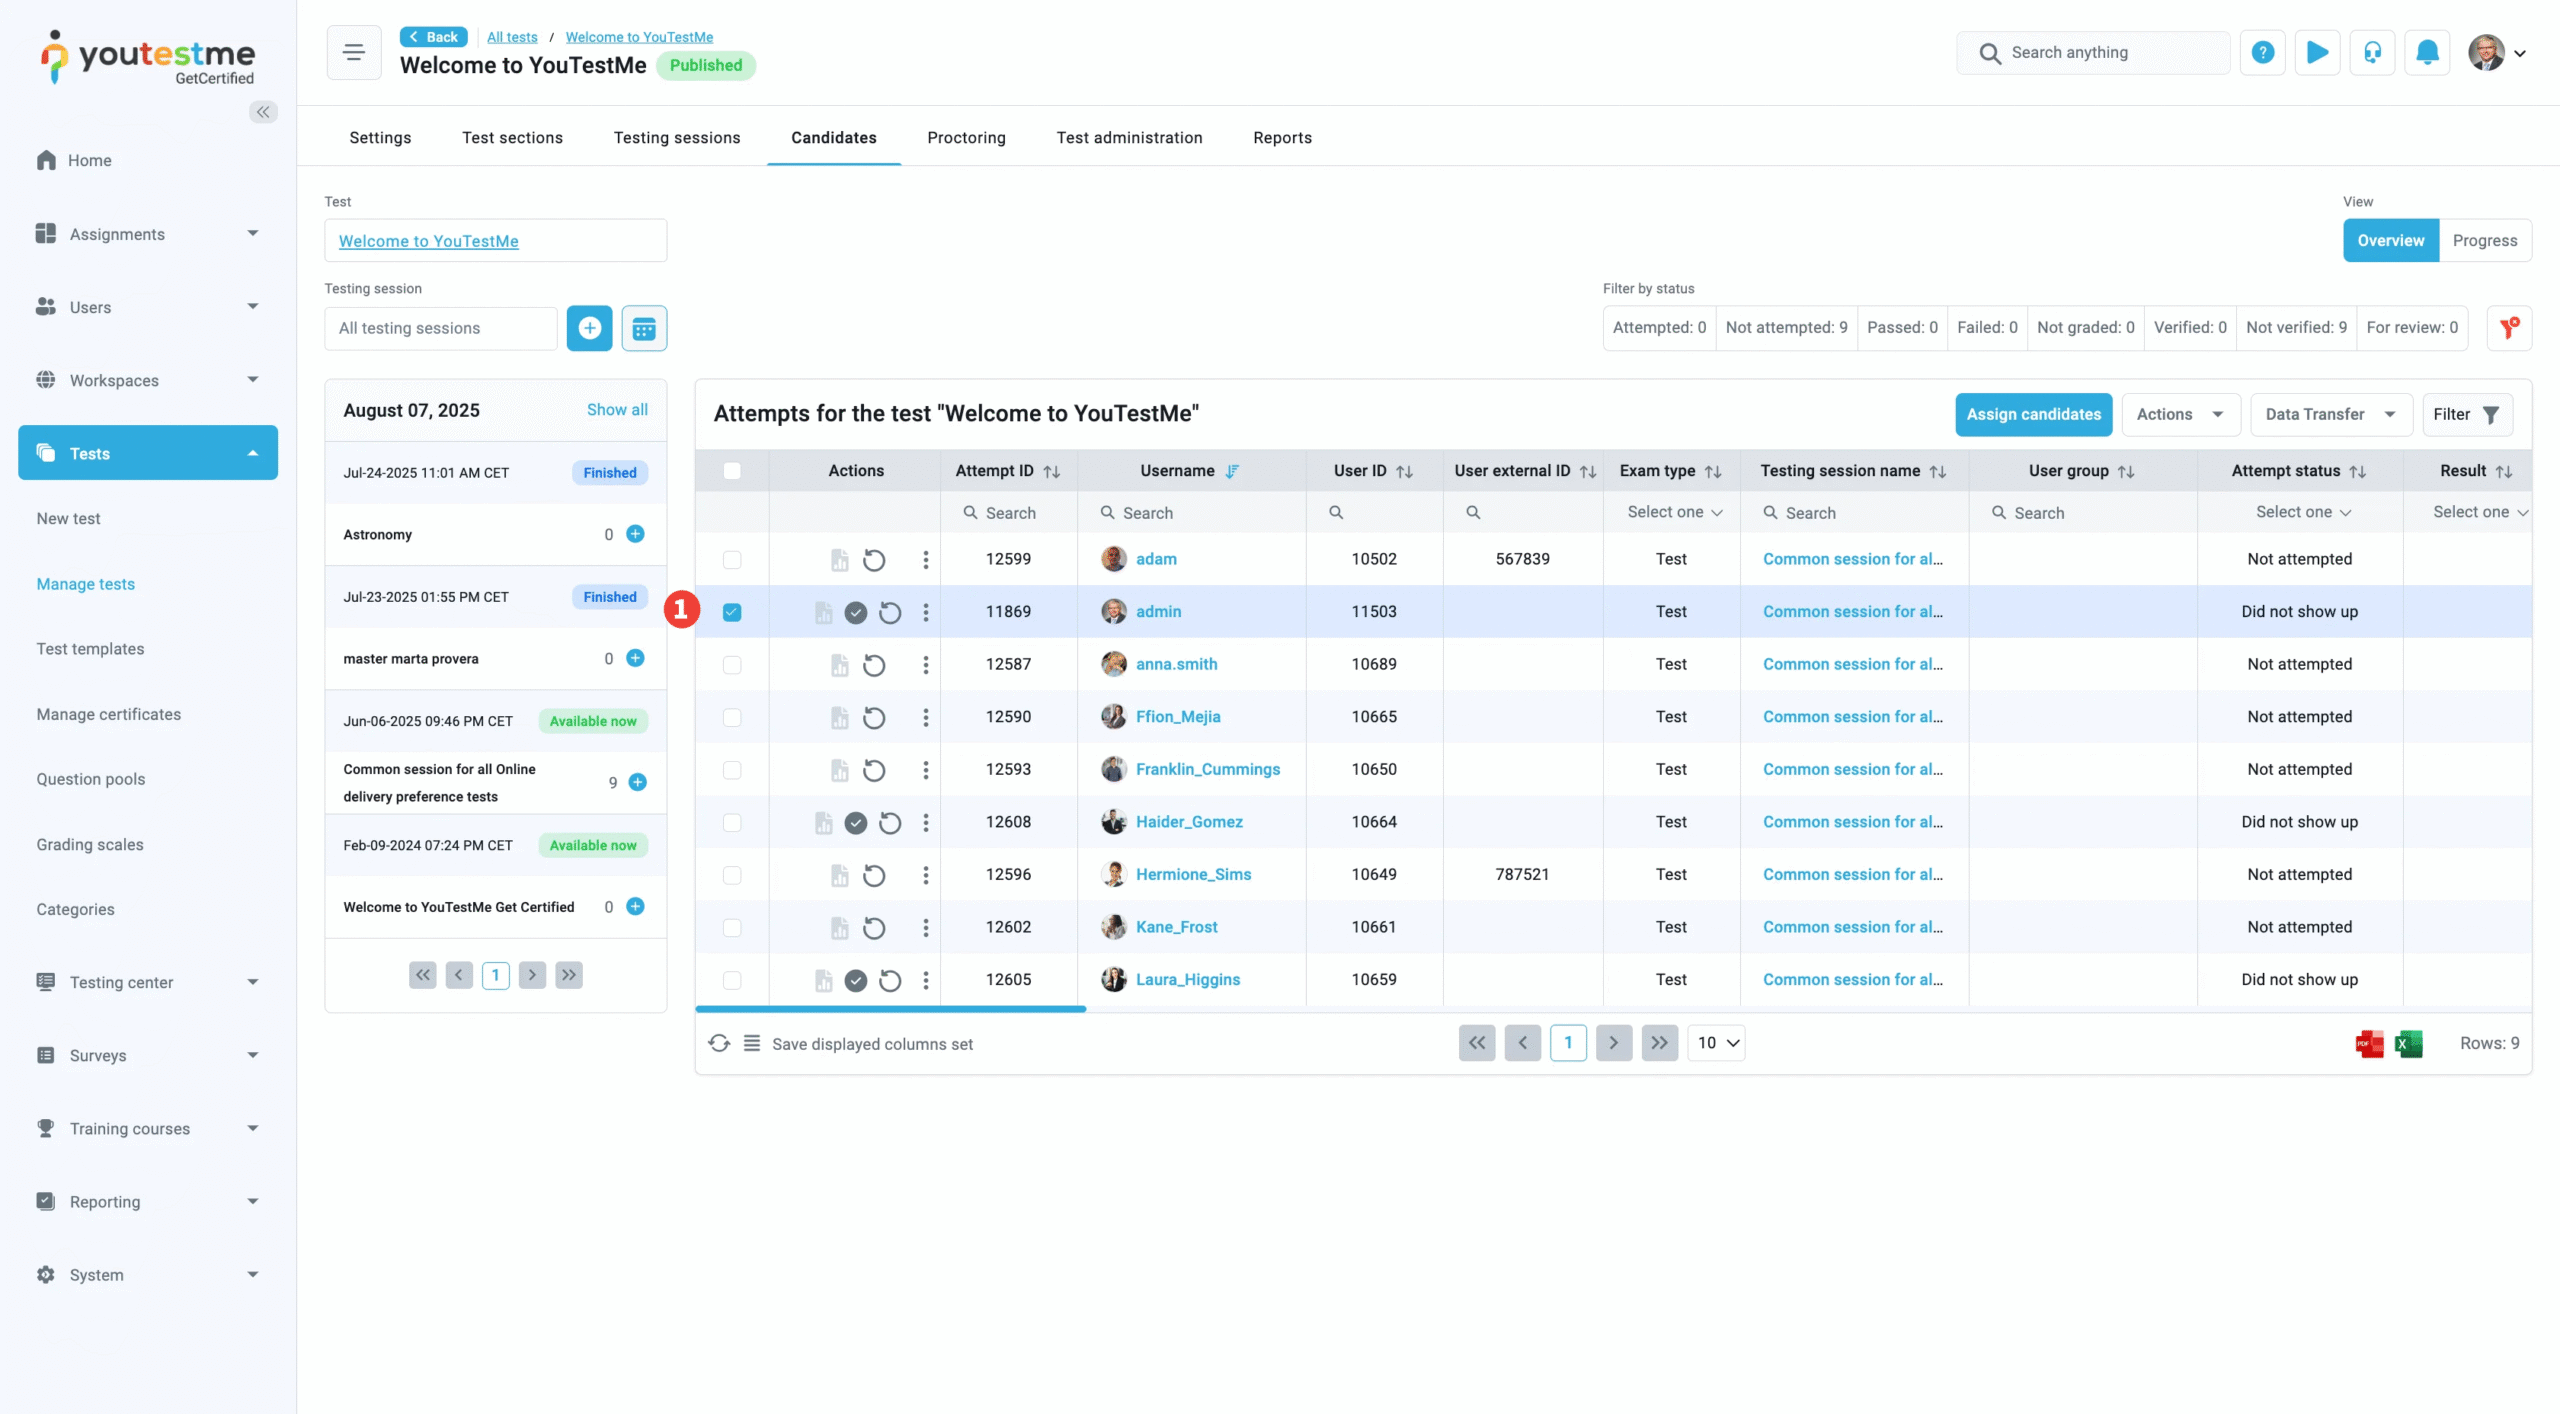Open the hamburger menu button

click(354, 52)
